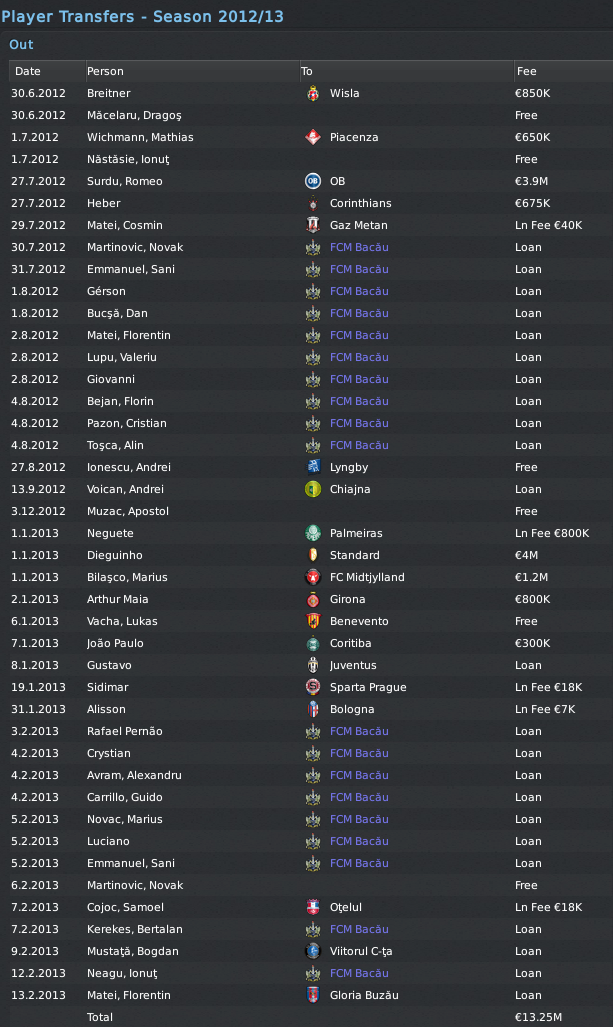Click the Chiajna club crest icon
Viewport: 613px width, 1027px height.
[x=312, y=489]
